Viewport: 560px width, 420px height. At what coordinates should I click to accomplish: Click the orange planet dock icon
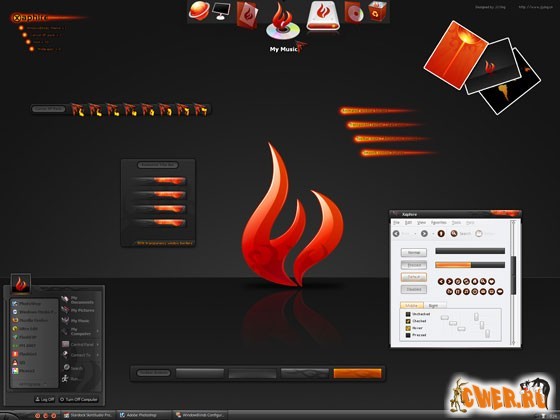tap(199, 11)
